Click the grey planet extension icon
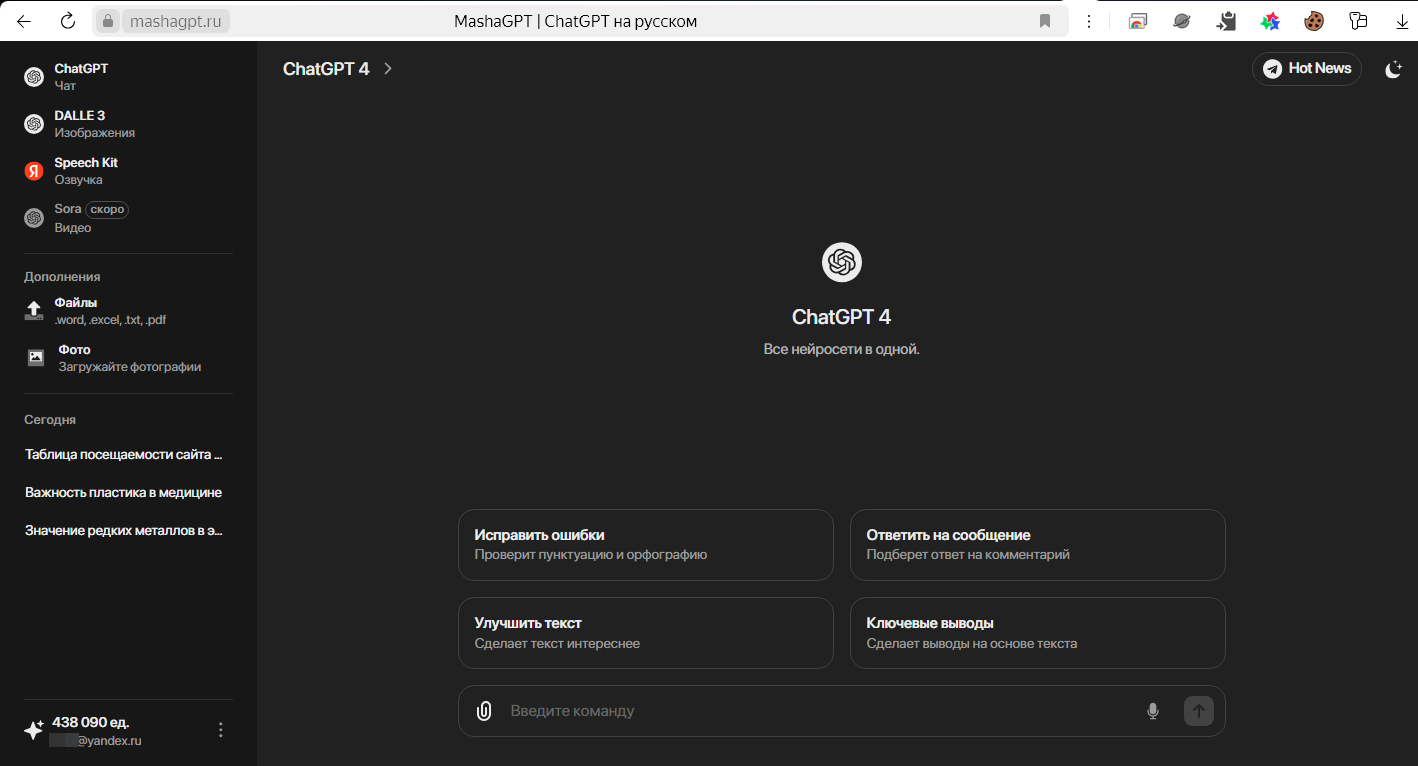This screenshot has height=766, width=1418. pos(1182,21)
